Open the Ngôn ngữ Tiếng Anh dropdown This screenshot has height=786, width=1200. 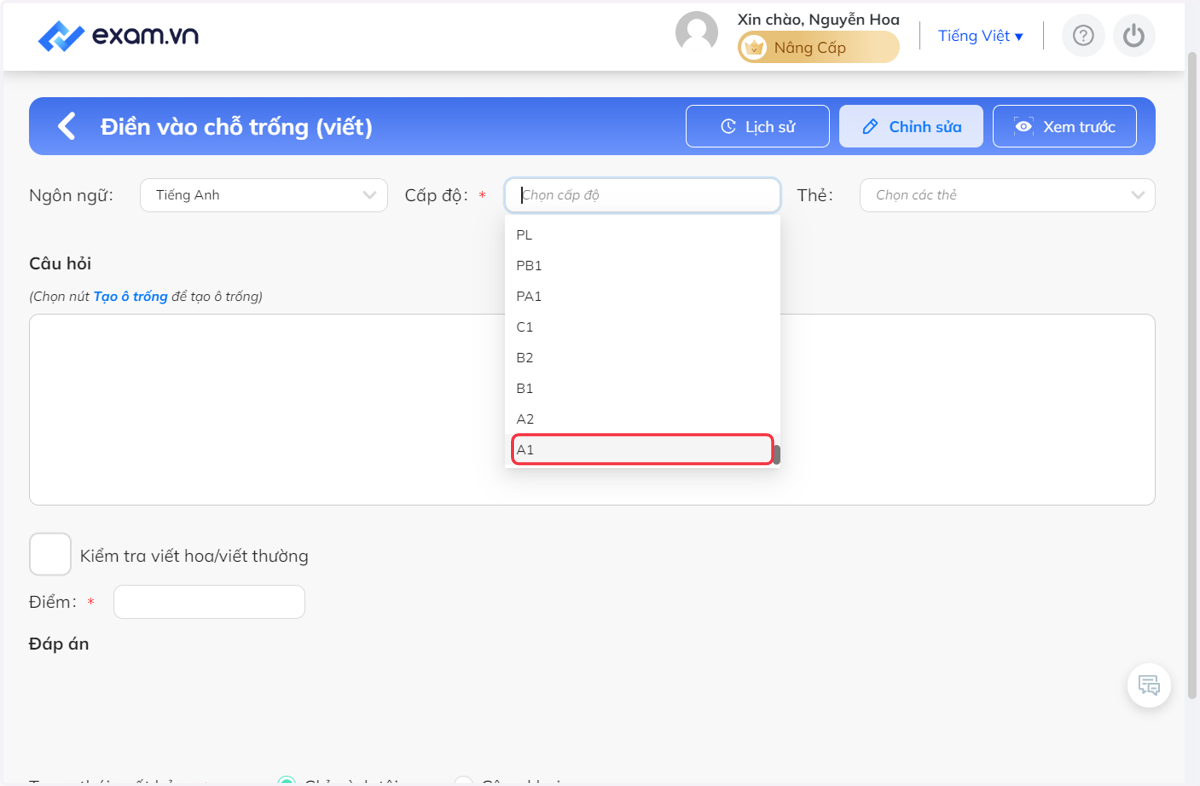264,195
